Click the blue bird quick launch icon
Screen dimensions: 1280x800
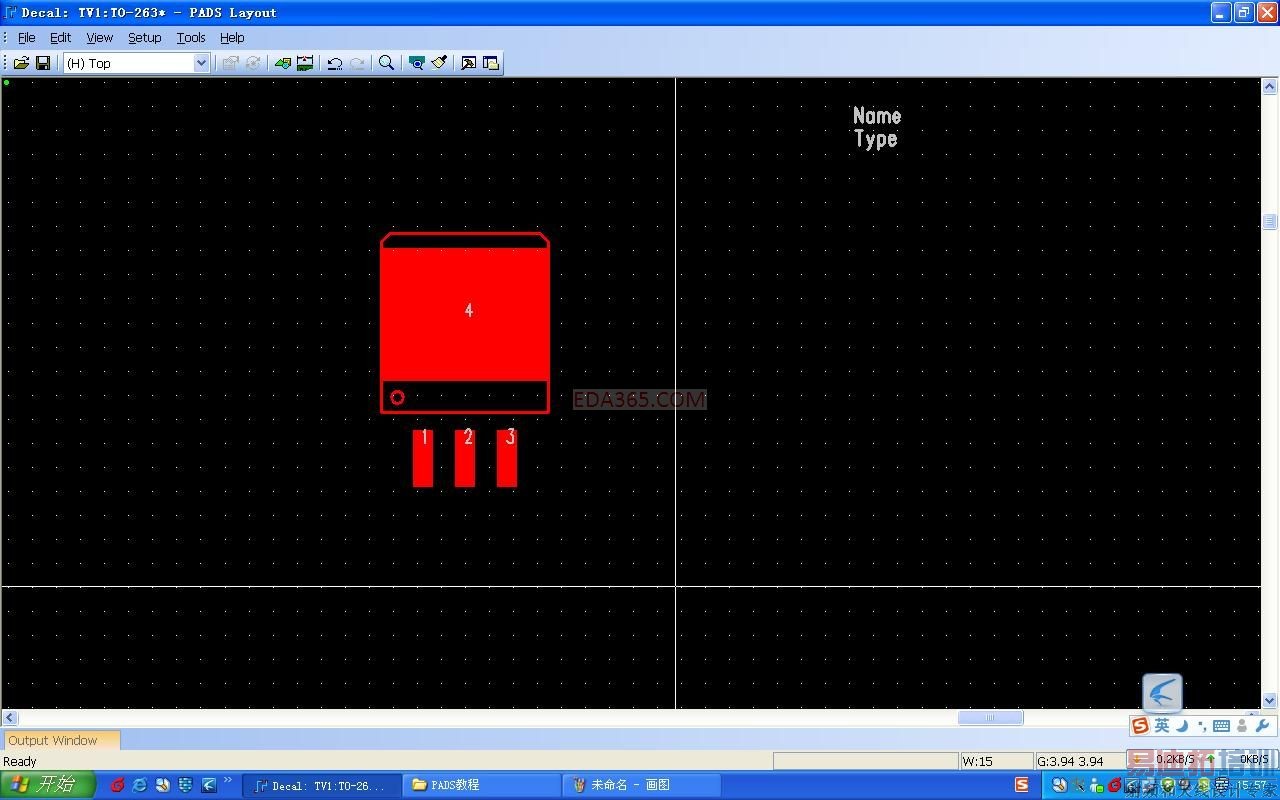[x=209, y=785]
